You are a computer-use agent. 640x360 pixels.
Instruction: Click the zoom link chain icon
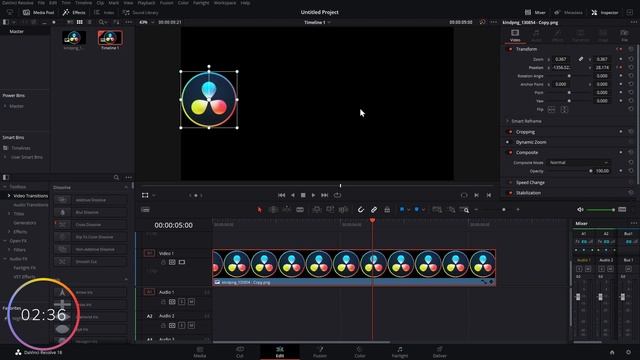tap(581, 59)
